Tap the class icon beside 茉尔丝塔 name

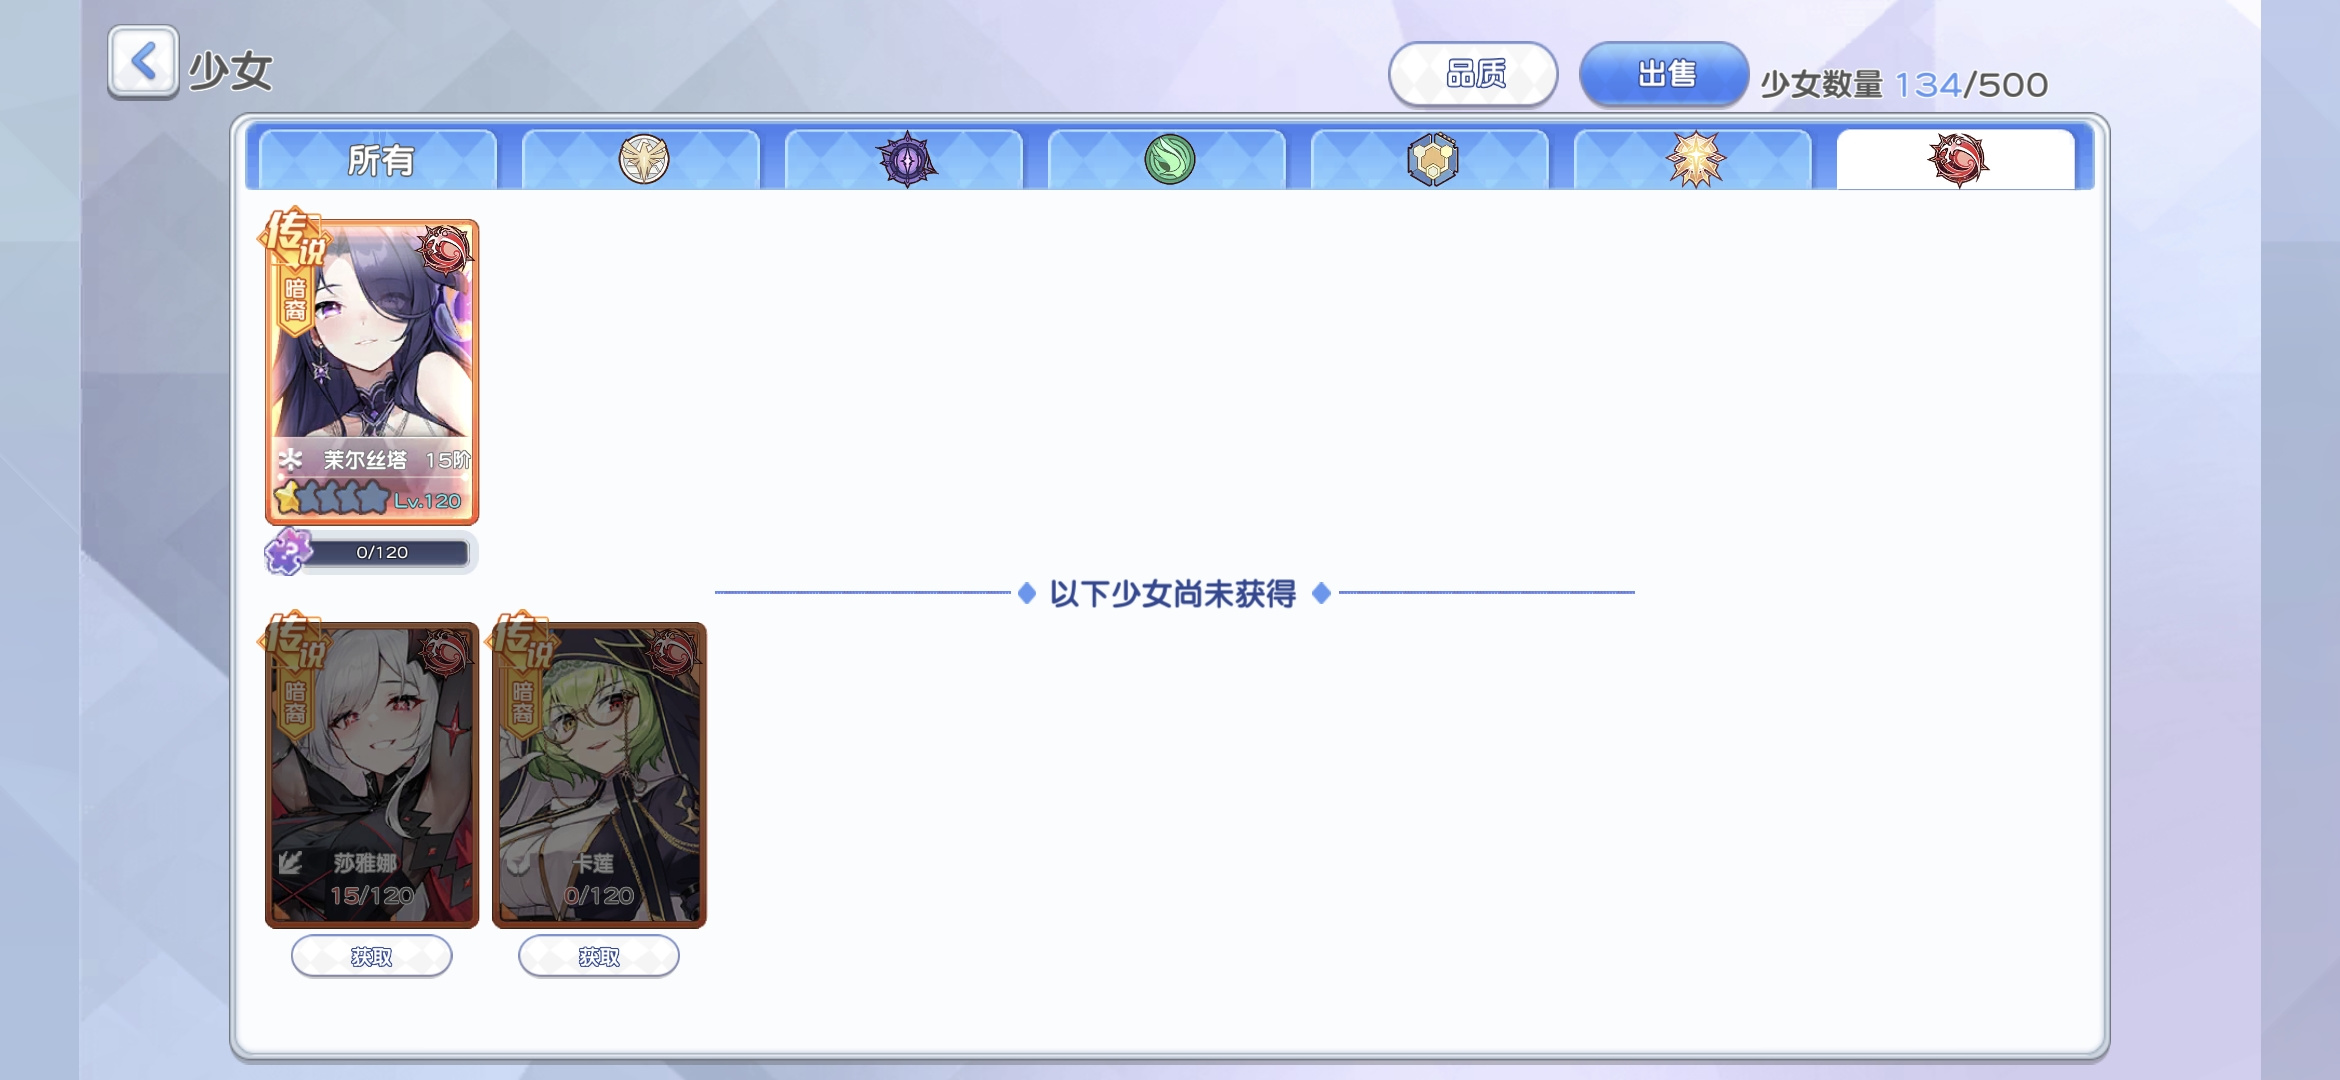(291, 460)
